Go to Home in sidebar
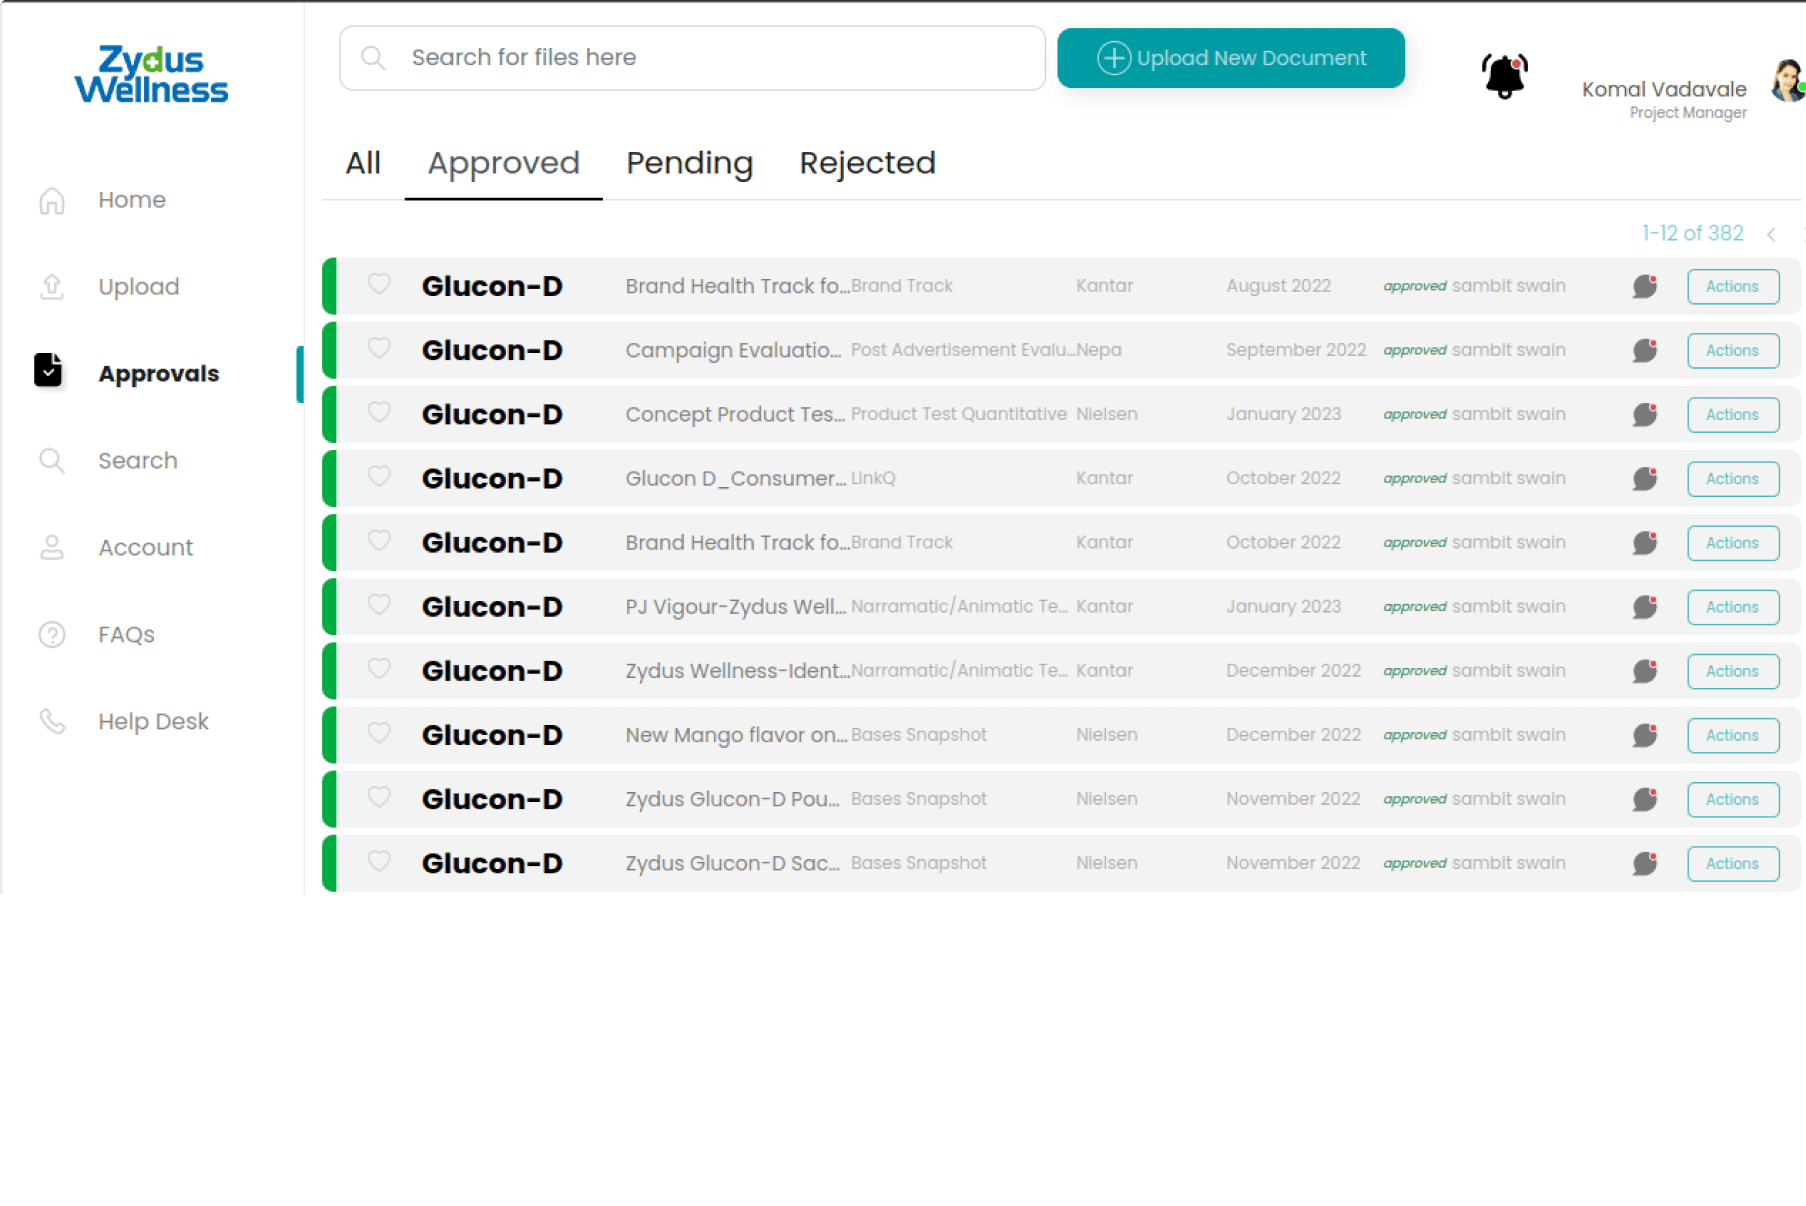1806x1206 pixels. pos(132,200)
